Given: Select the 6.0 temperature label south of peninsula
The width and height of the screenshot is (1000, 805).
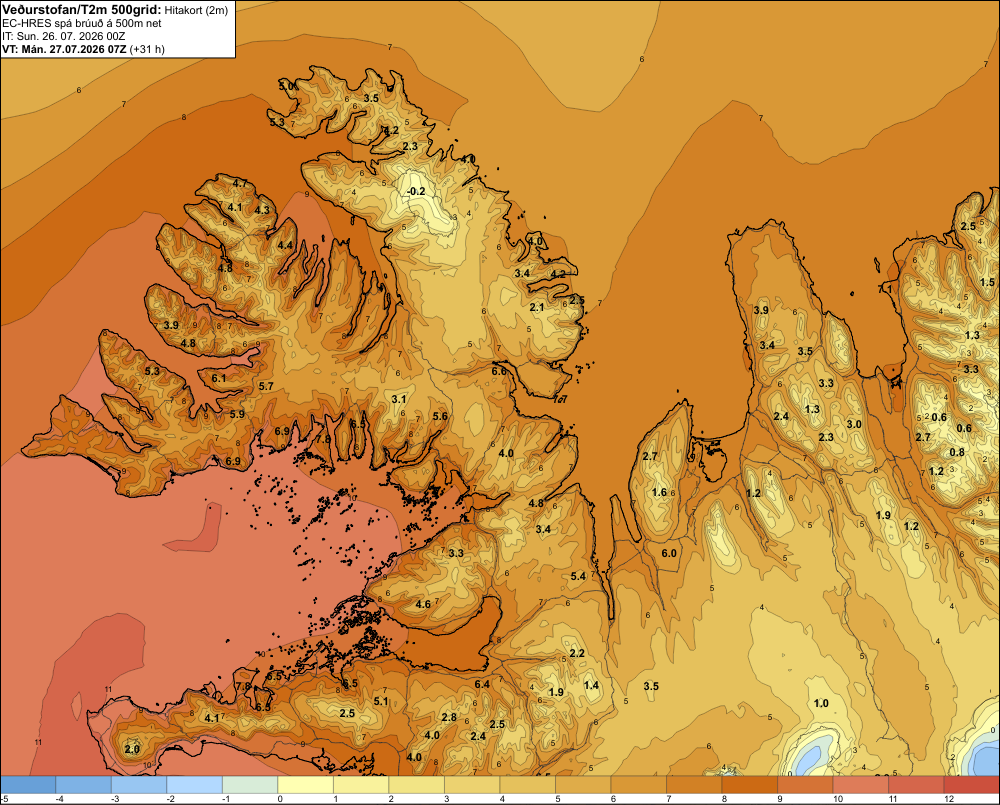Looking at the screenshot, I should click(x=668, y=553).
